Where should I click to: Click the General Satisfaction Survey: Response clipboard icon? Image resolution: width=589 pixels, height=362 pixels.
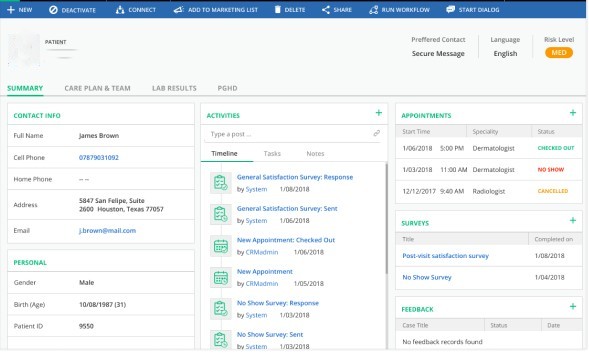220,183
